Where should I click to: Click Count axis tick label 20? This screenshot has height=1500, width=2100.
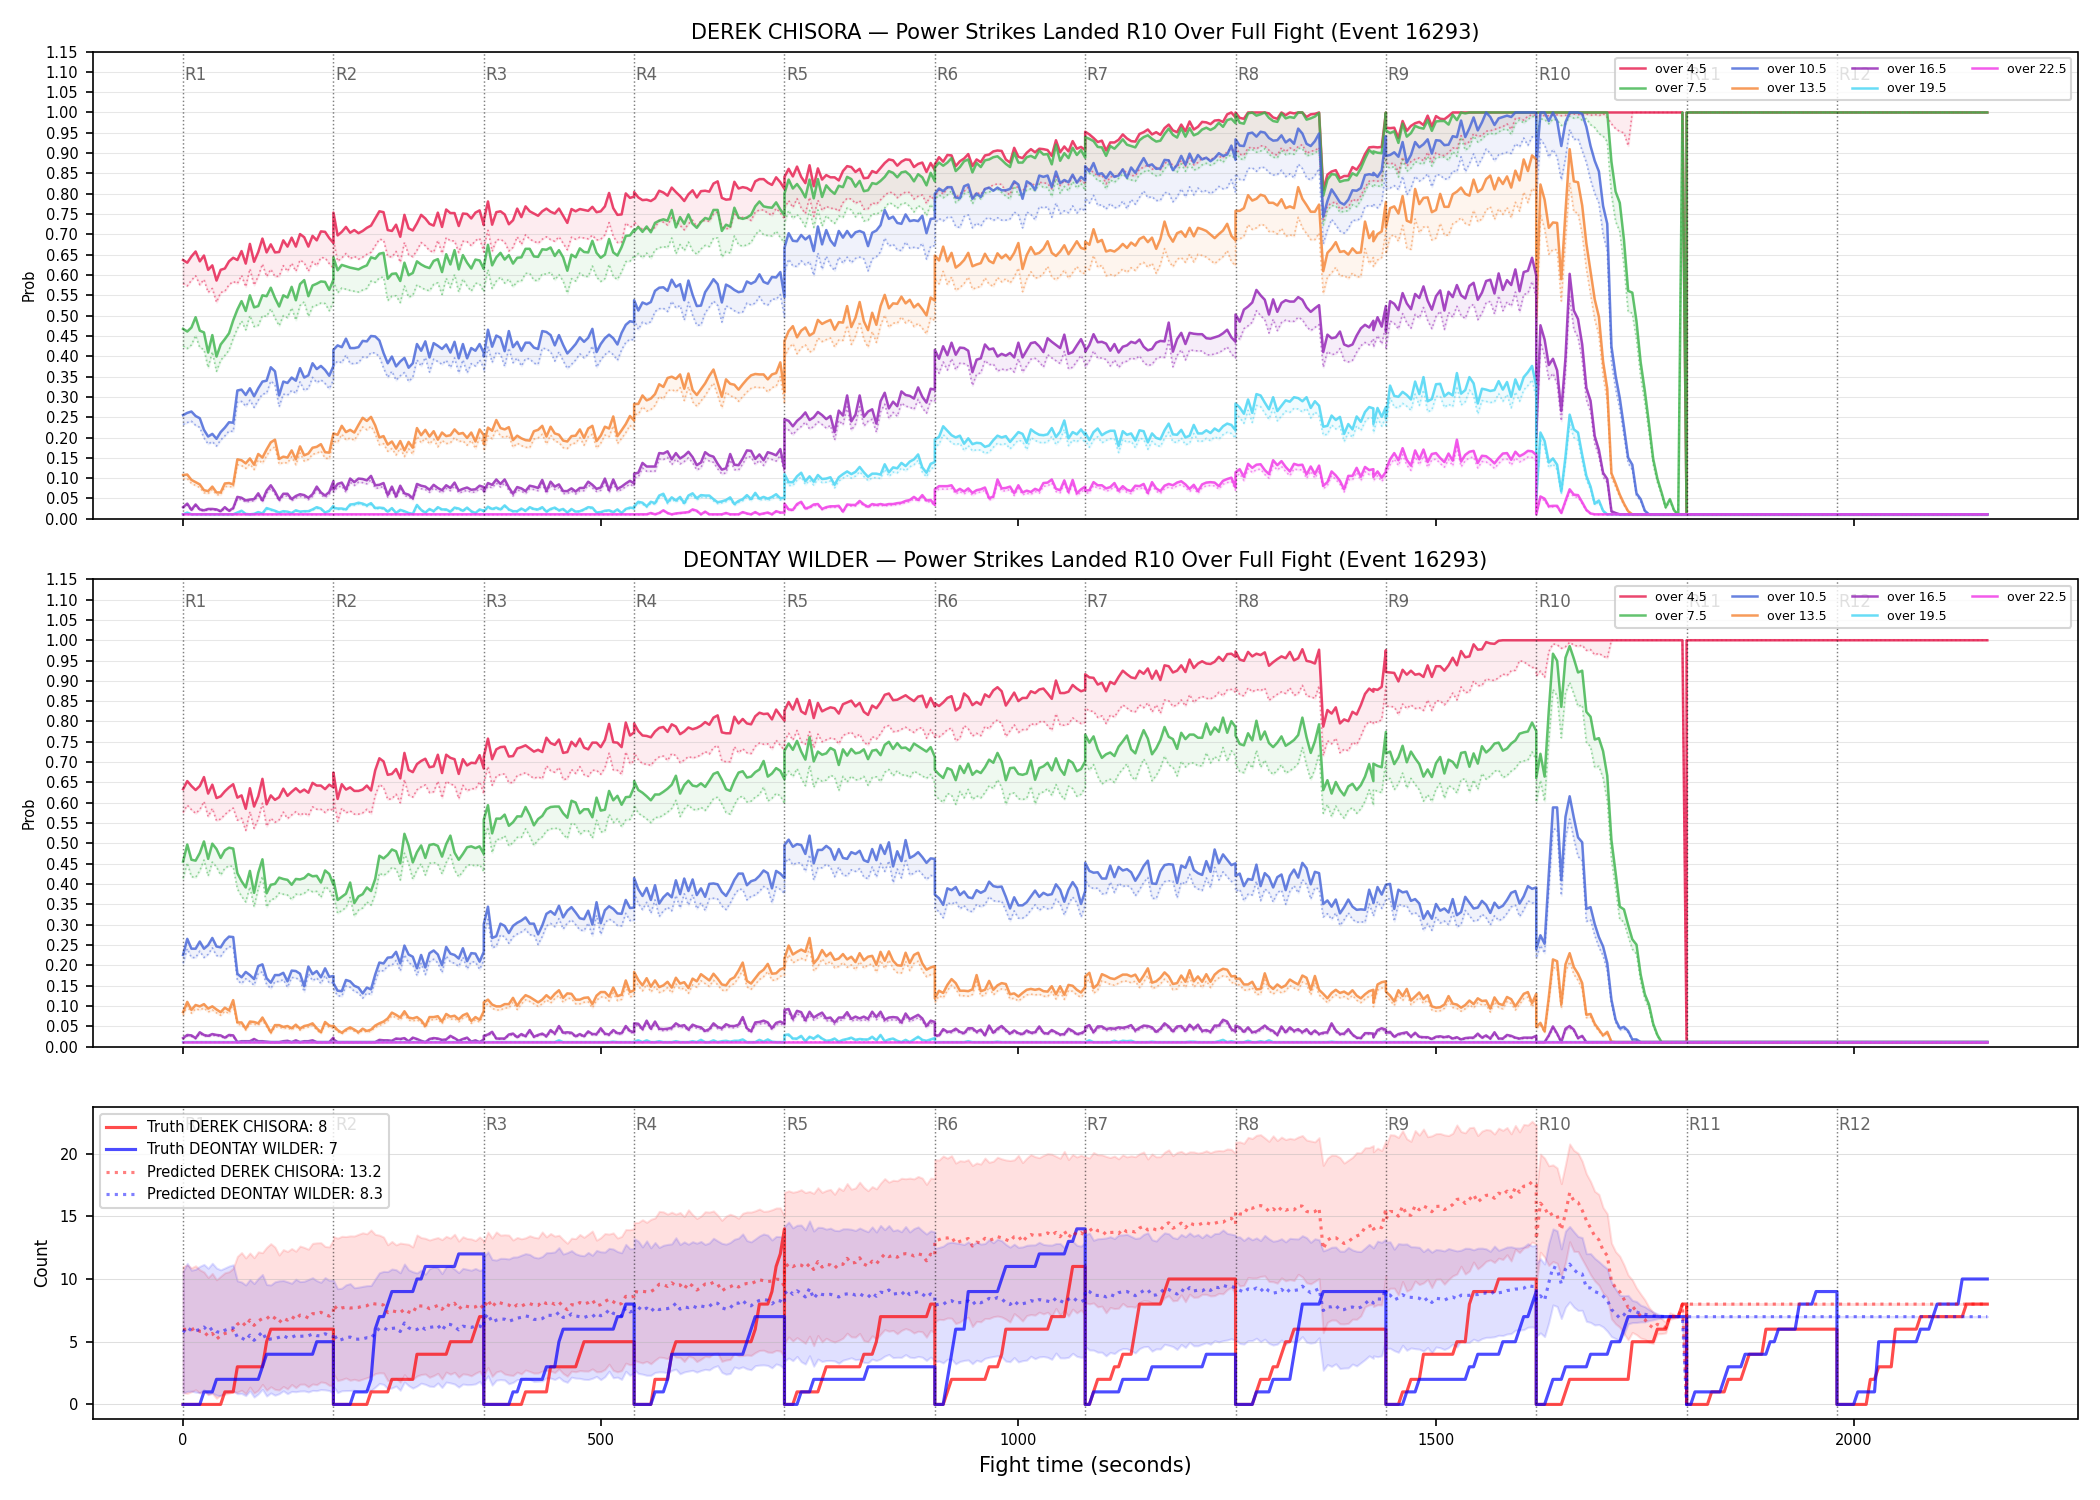pyautogui.click(x=69, y=1154)
